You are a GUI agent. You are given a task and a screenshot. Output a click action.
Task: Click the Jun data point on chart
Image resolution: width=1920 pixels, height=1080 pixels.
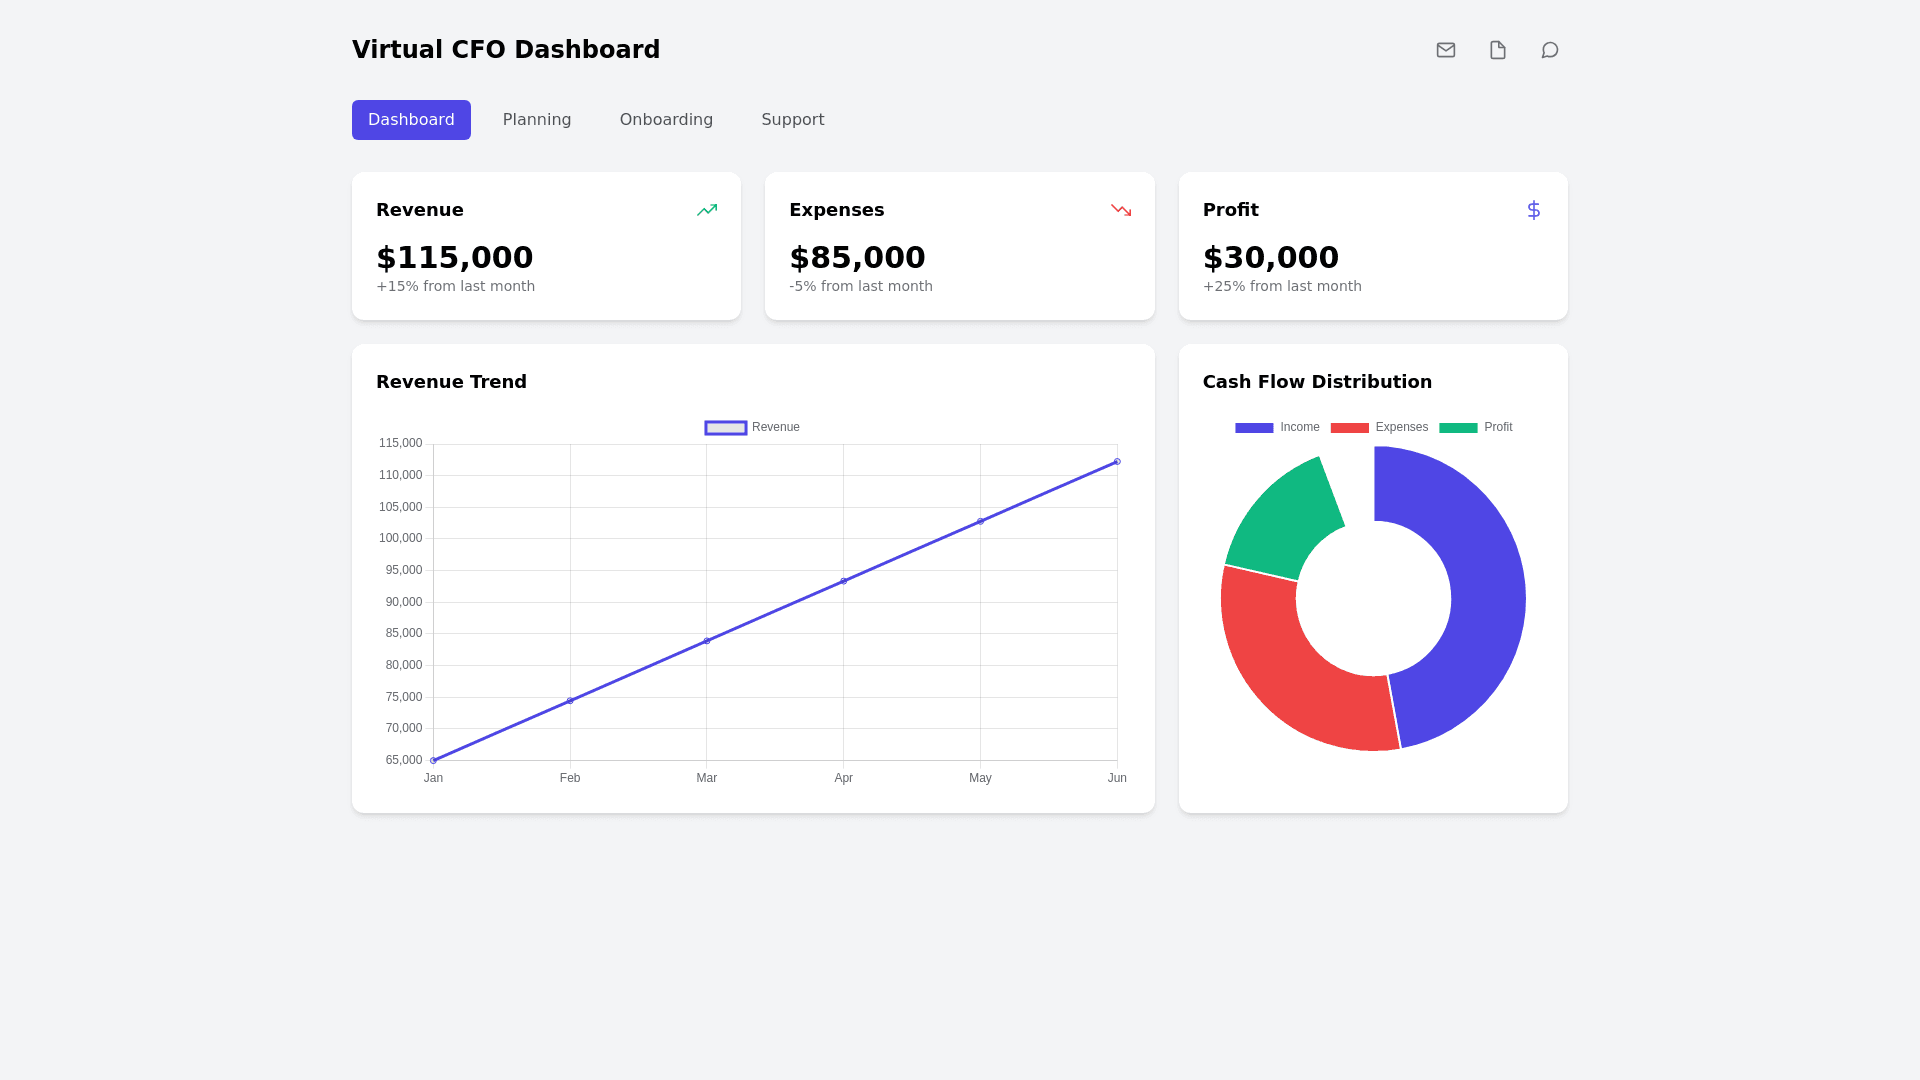pyautogui.click(x=1117, y=462)
